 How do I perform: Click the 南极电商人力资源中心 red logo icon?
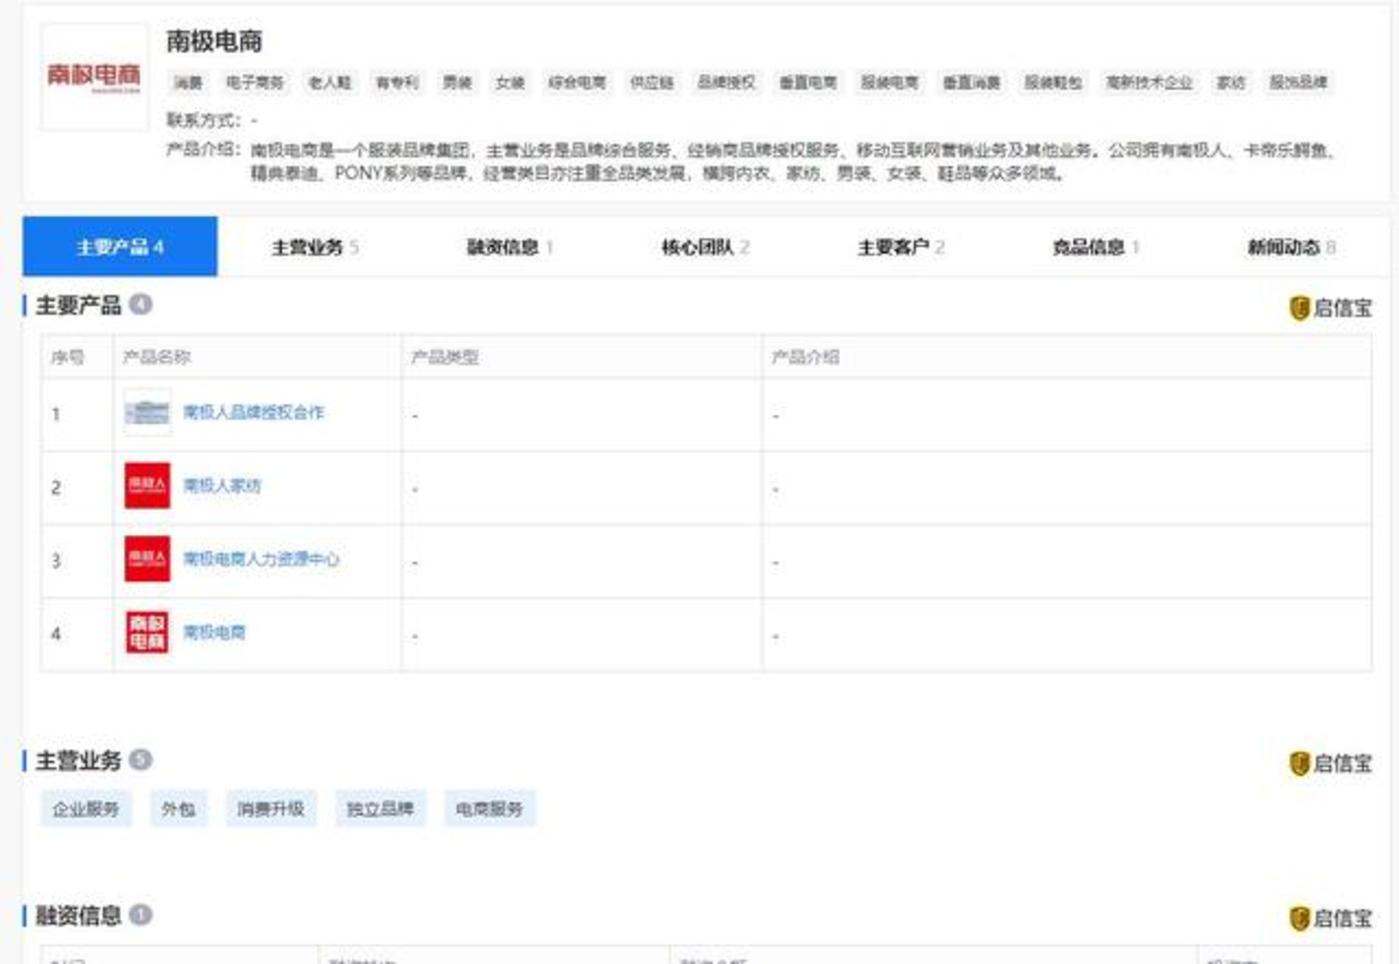point(148,559)
